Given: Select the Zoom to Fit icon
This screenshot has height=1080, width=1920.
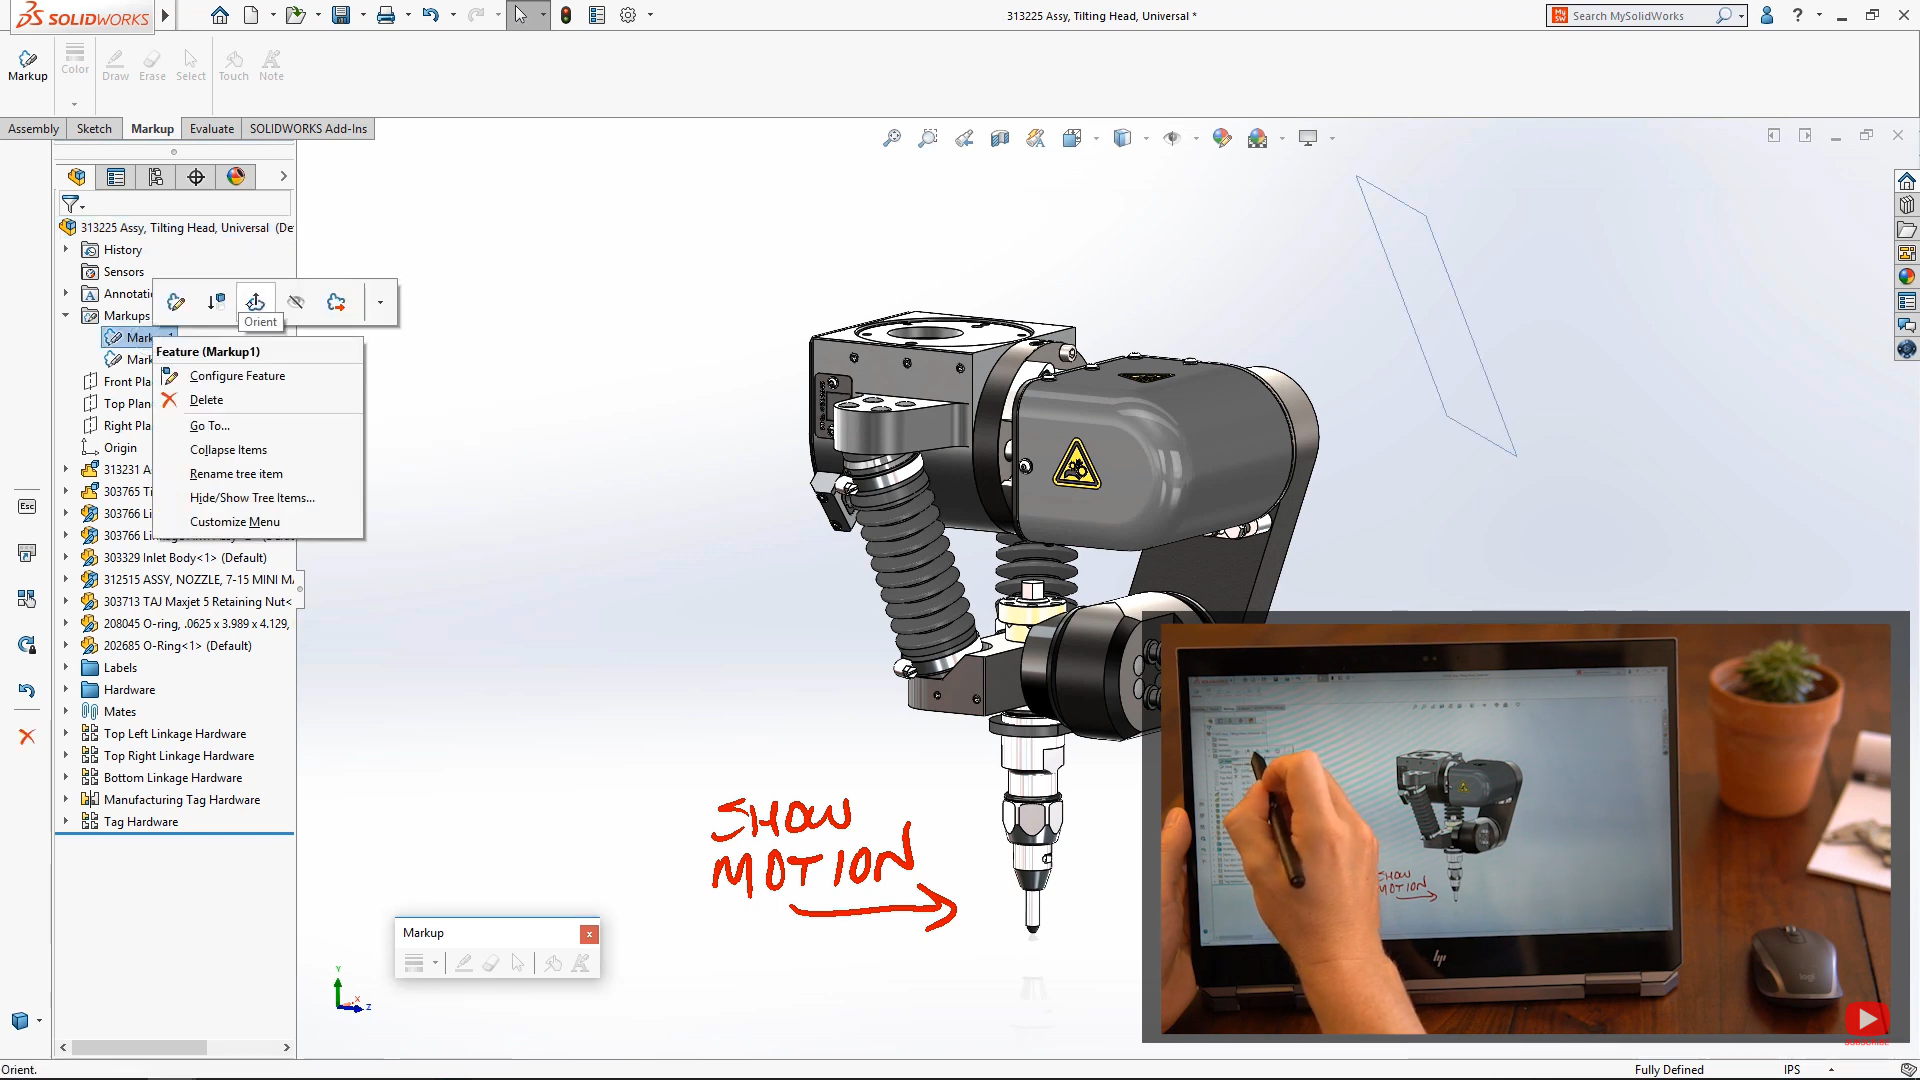Looking at the screenshot, I should click(x=892, y=138).
